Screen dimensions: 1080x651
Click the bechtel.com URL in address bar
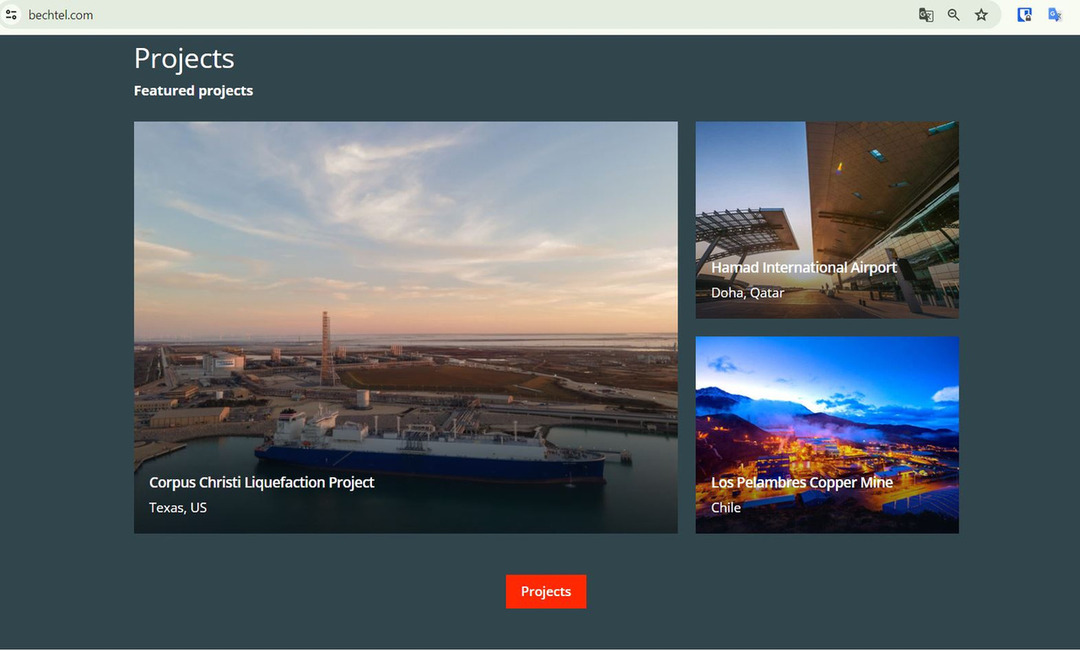[61, 15]
